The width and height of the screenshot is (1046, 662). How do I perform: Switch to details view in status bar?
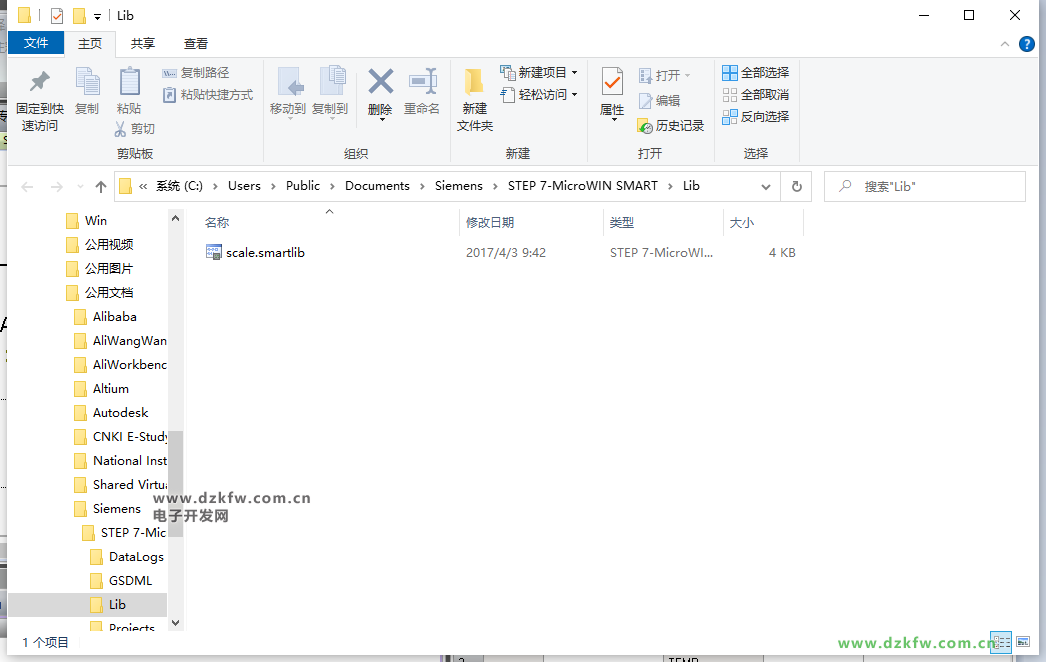point(1000,642)
